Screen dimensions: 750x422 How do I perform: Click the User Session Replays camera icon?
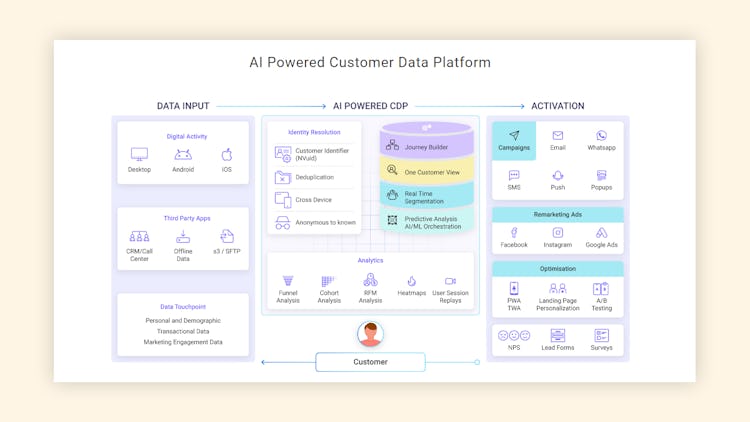pyautogui.click(x=450, y=281)
